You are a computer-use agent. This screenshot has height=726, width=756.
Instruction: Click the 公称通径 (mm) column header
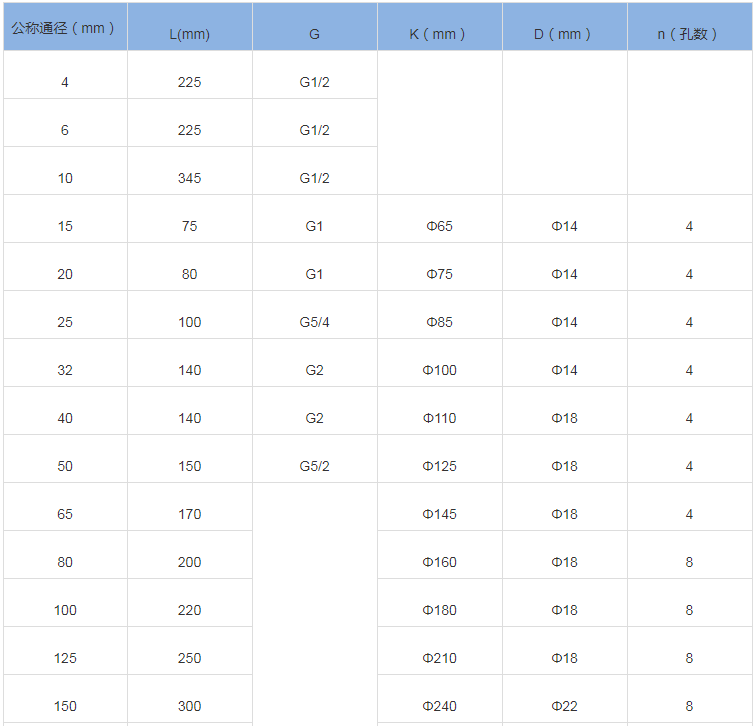65,28
